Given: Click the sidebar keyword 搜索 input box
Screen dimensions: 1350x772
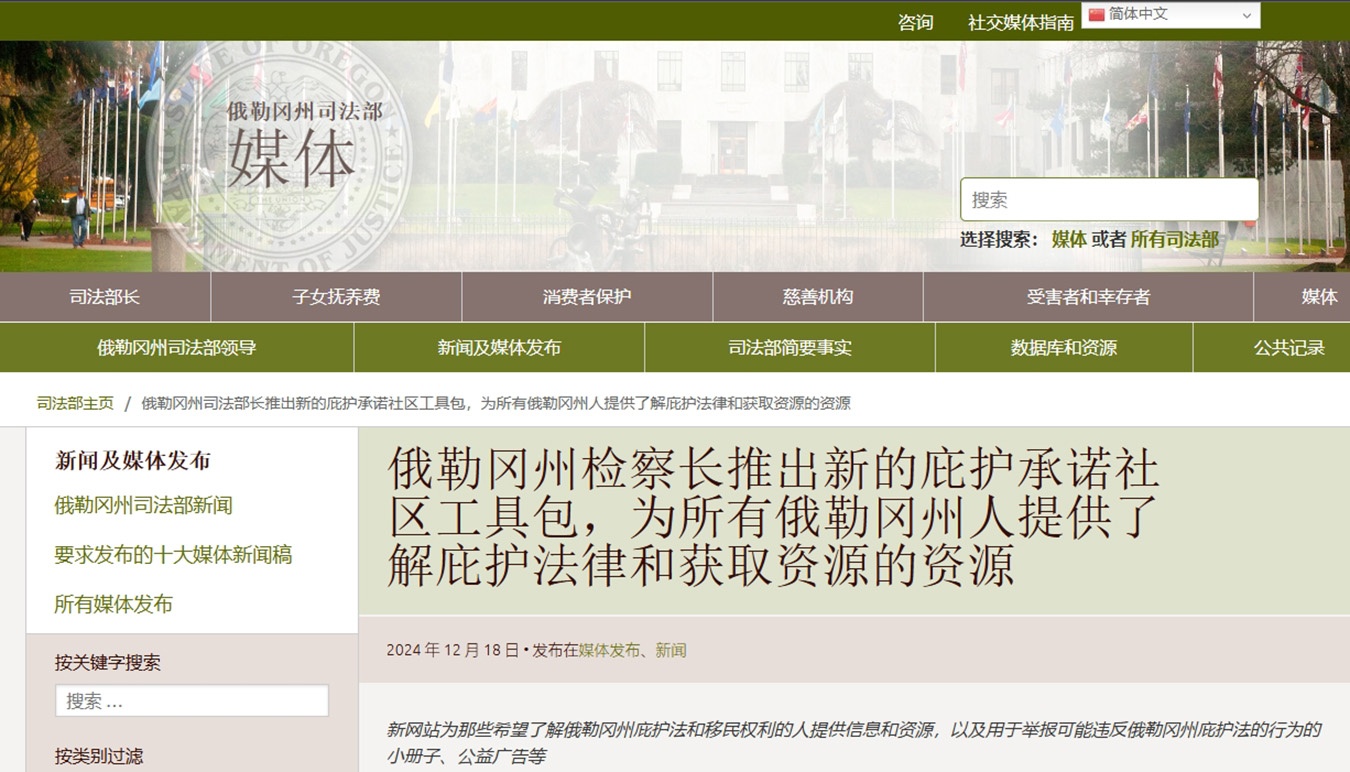Looking at the screenshot, I should click(x=191, y=701).
